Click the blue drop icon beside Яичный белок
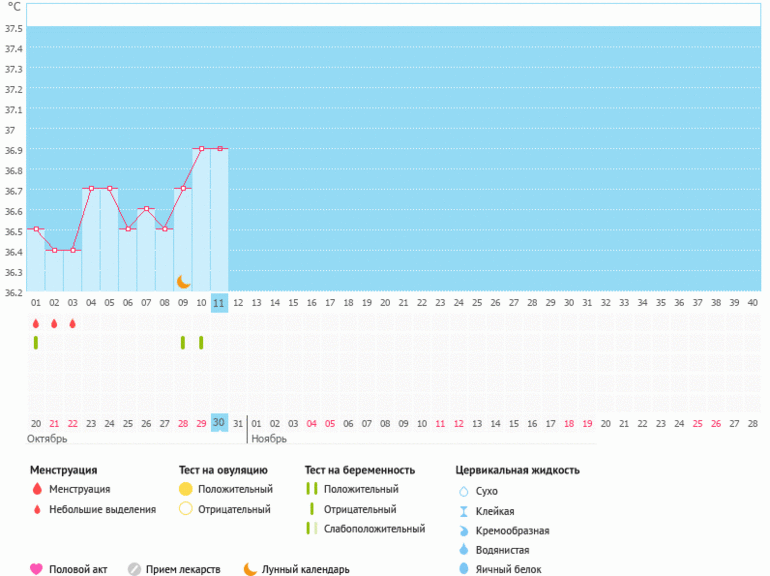The height and width of the screenshot is (576, 770). click(463, 569)
